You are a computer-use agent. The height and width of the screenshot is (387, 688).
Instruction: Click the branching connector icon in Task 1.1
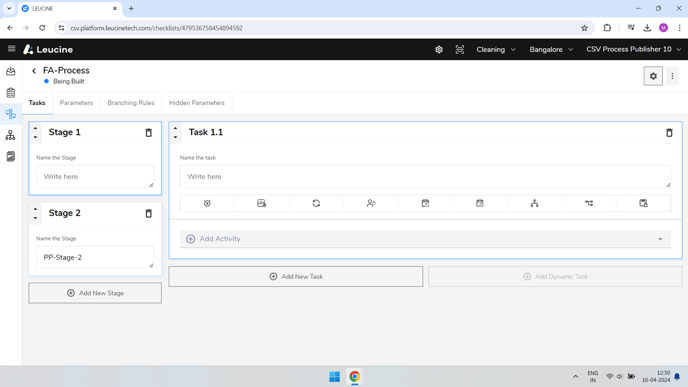tap(589, 203)
